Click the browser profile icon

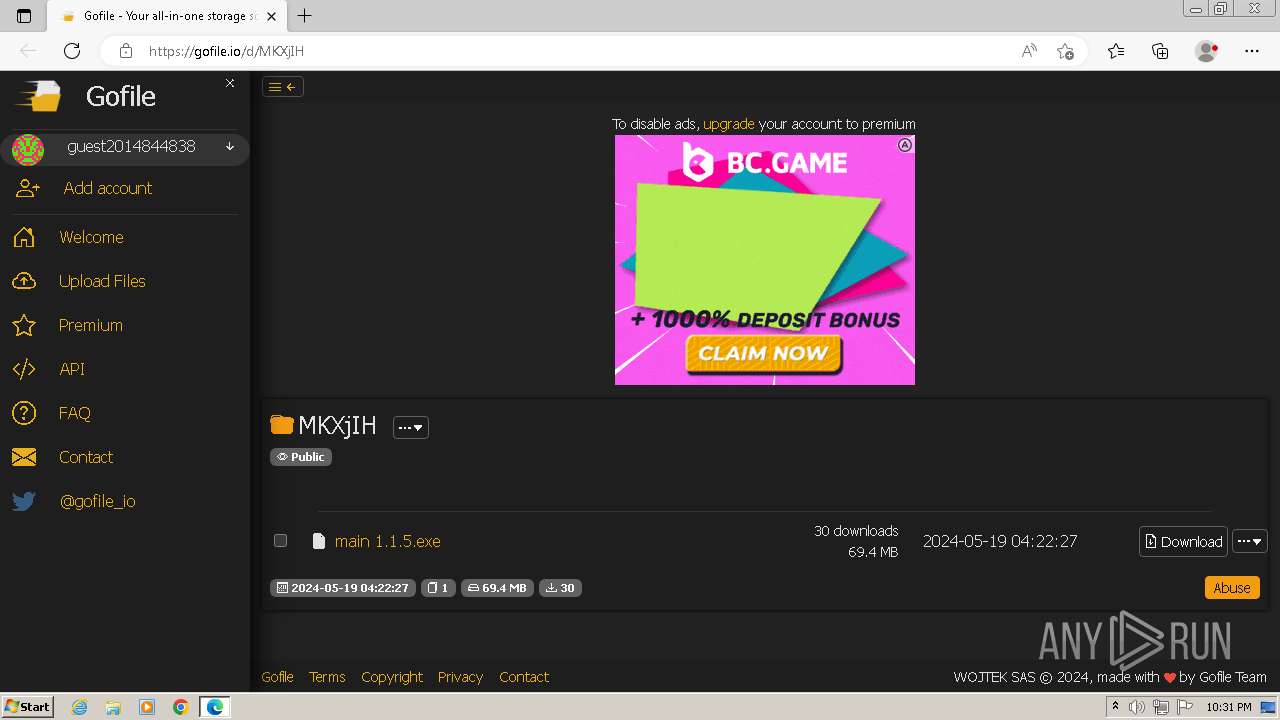click(x=1207, y=51)
